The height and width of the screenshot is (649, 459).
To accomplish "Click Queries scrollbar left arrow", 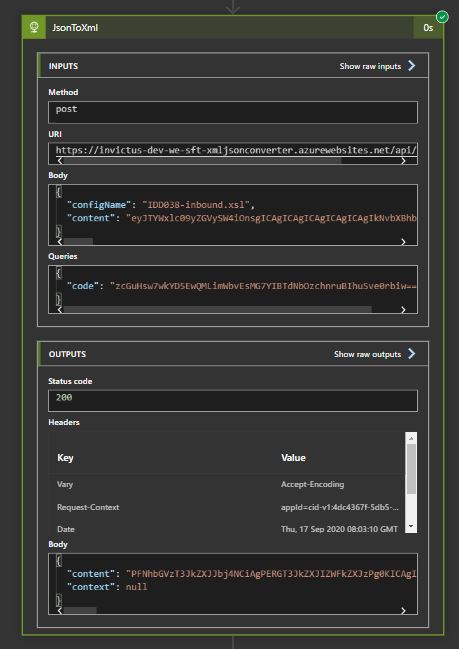I will click(60, 310).
